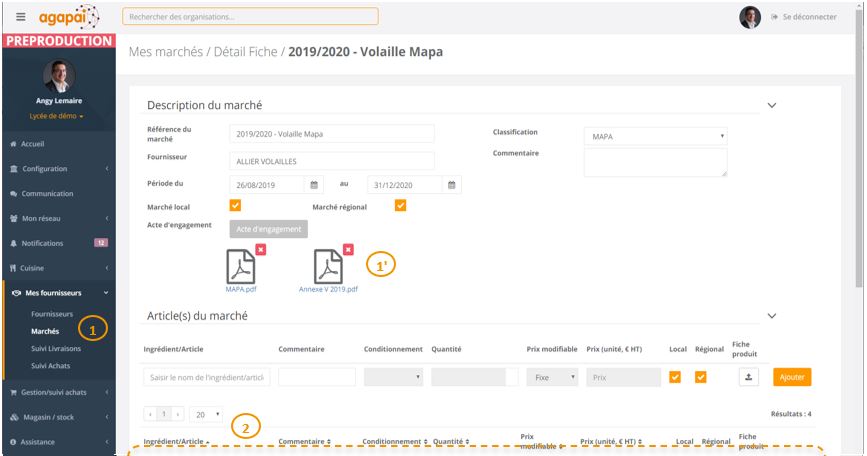Open the Prix modifiable Fixe dropdown

552,377
